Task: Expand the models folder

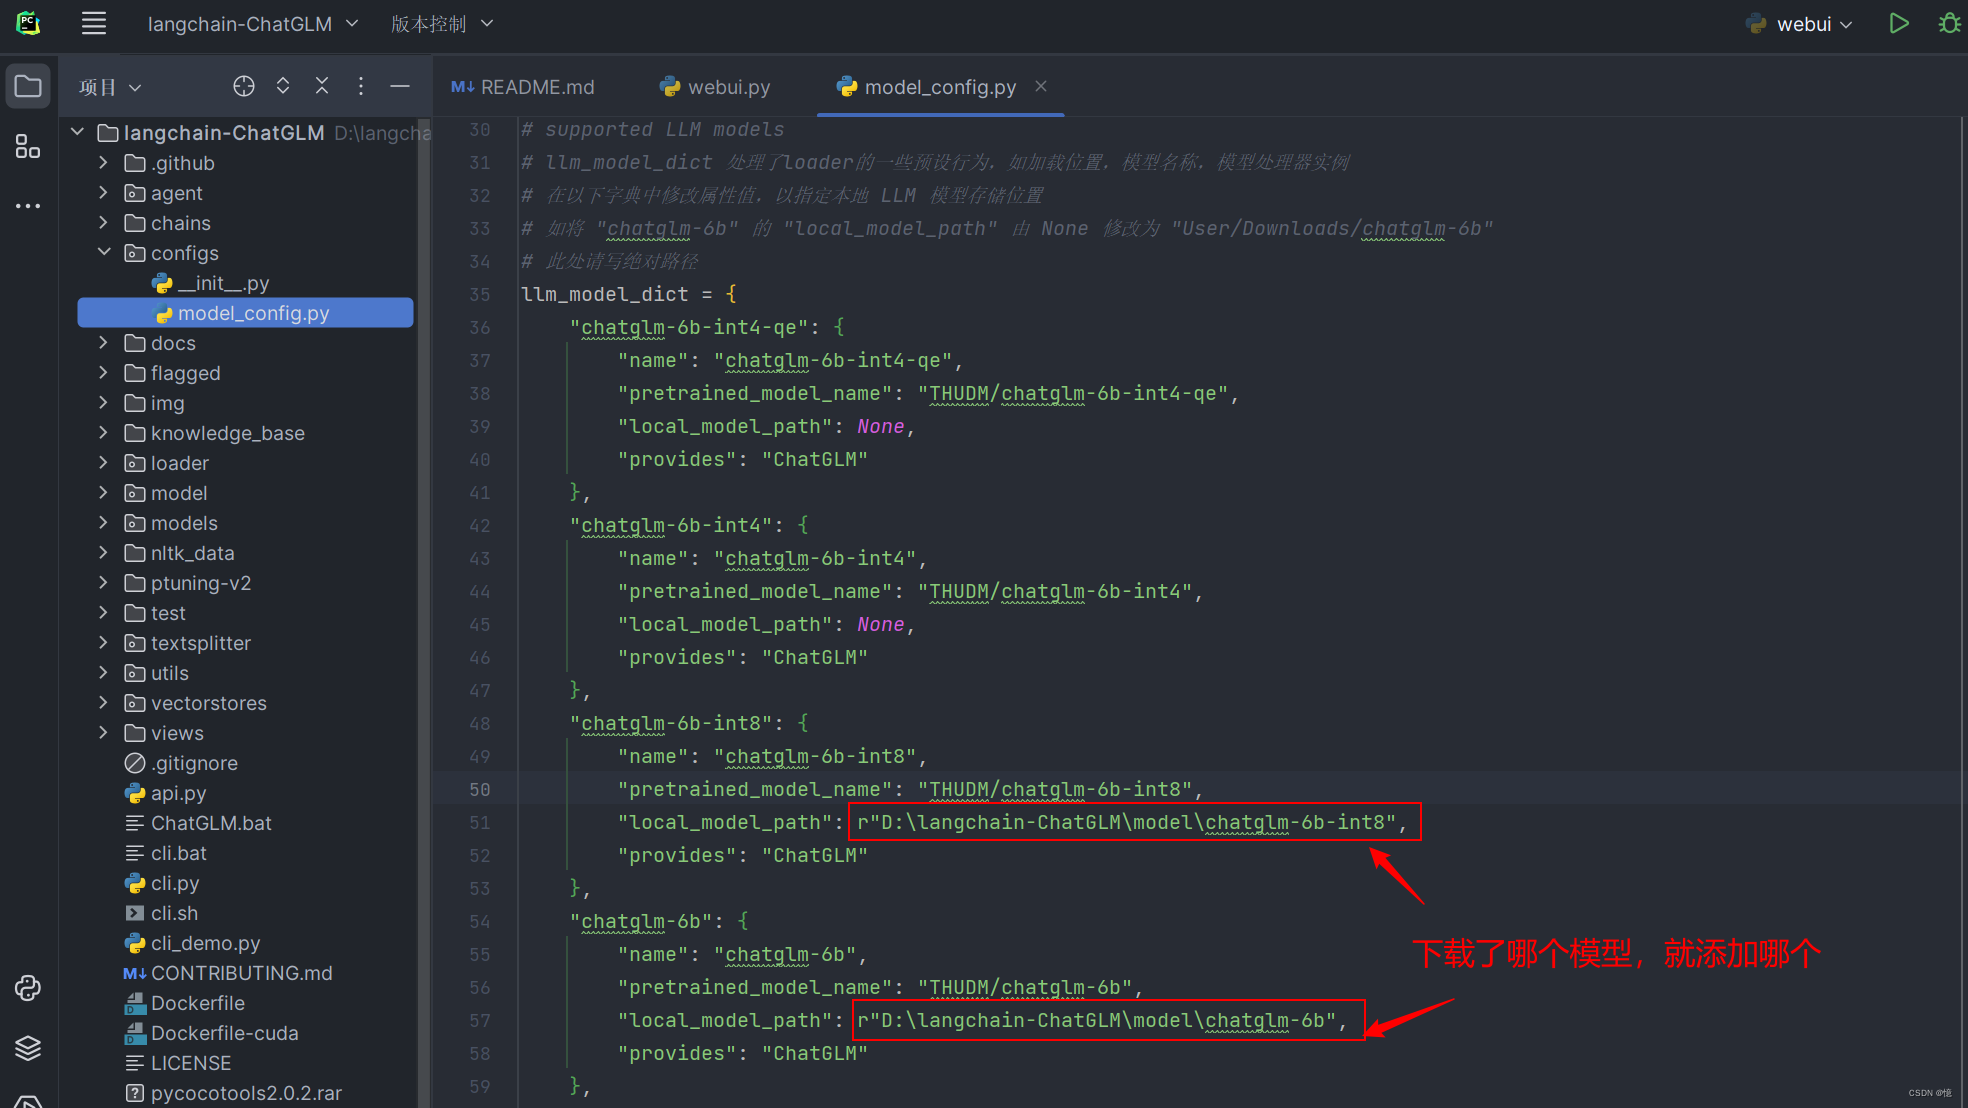Action: (103, 522)
